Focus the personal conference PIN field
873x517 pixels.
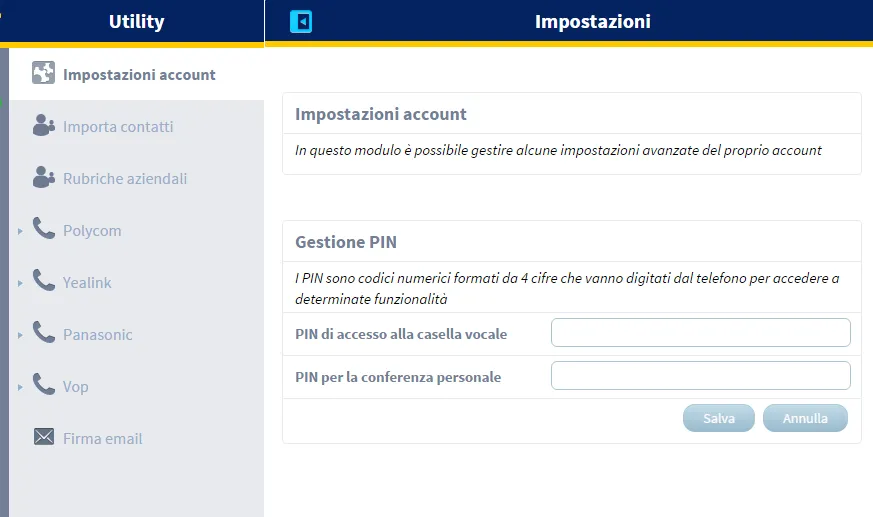(700, 376)
